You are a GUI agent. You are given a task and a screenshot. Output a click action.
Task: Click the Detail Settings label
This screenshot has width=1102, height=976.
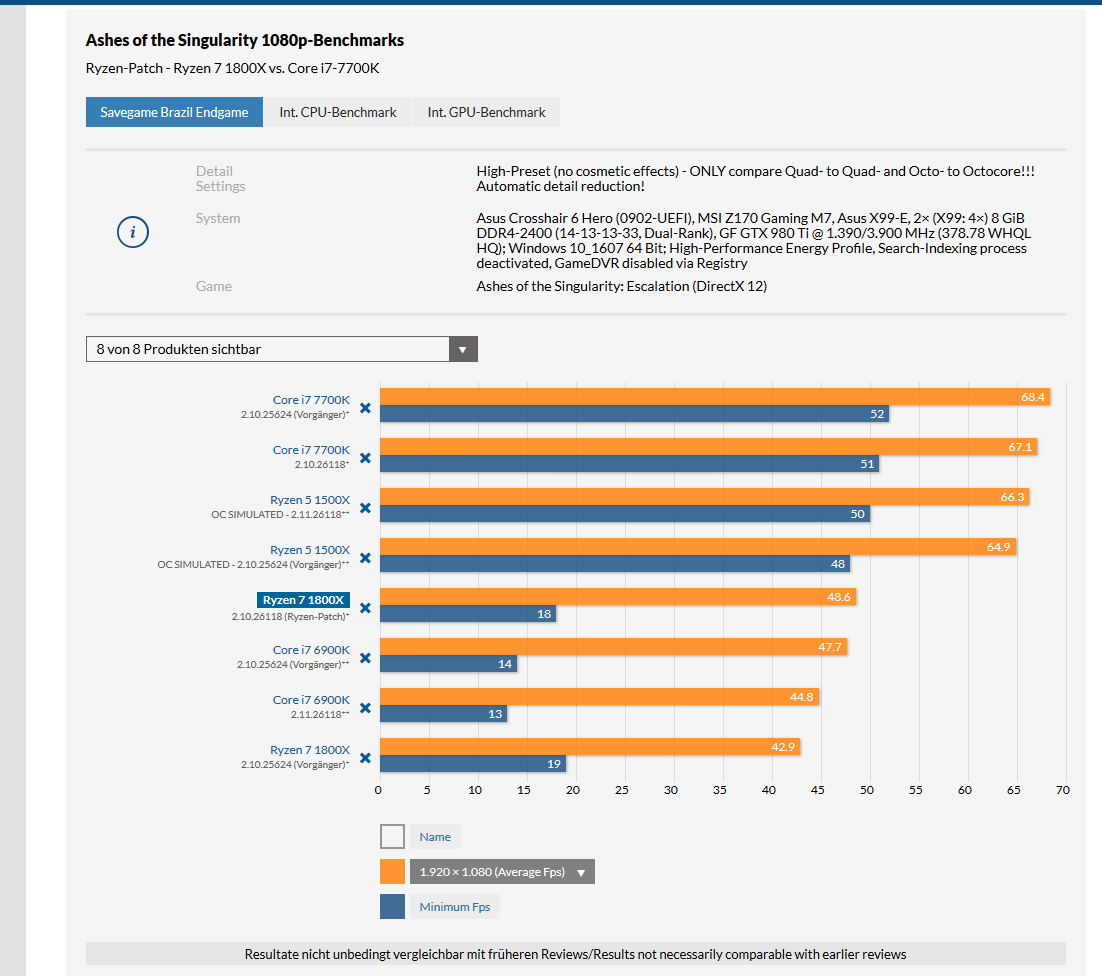221,178
